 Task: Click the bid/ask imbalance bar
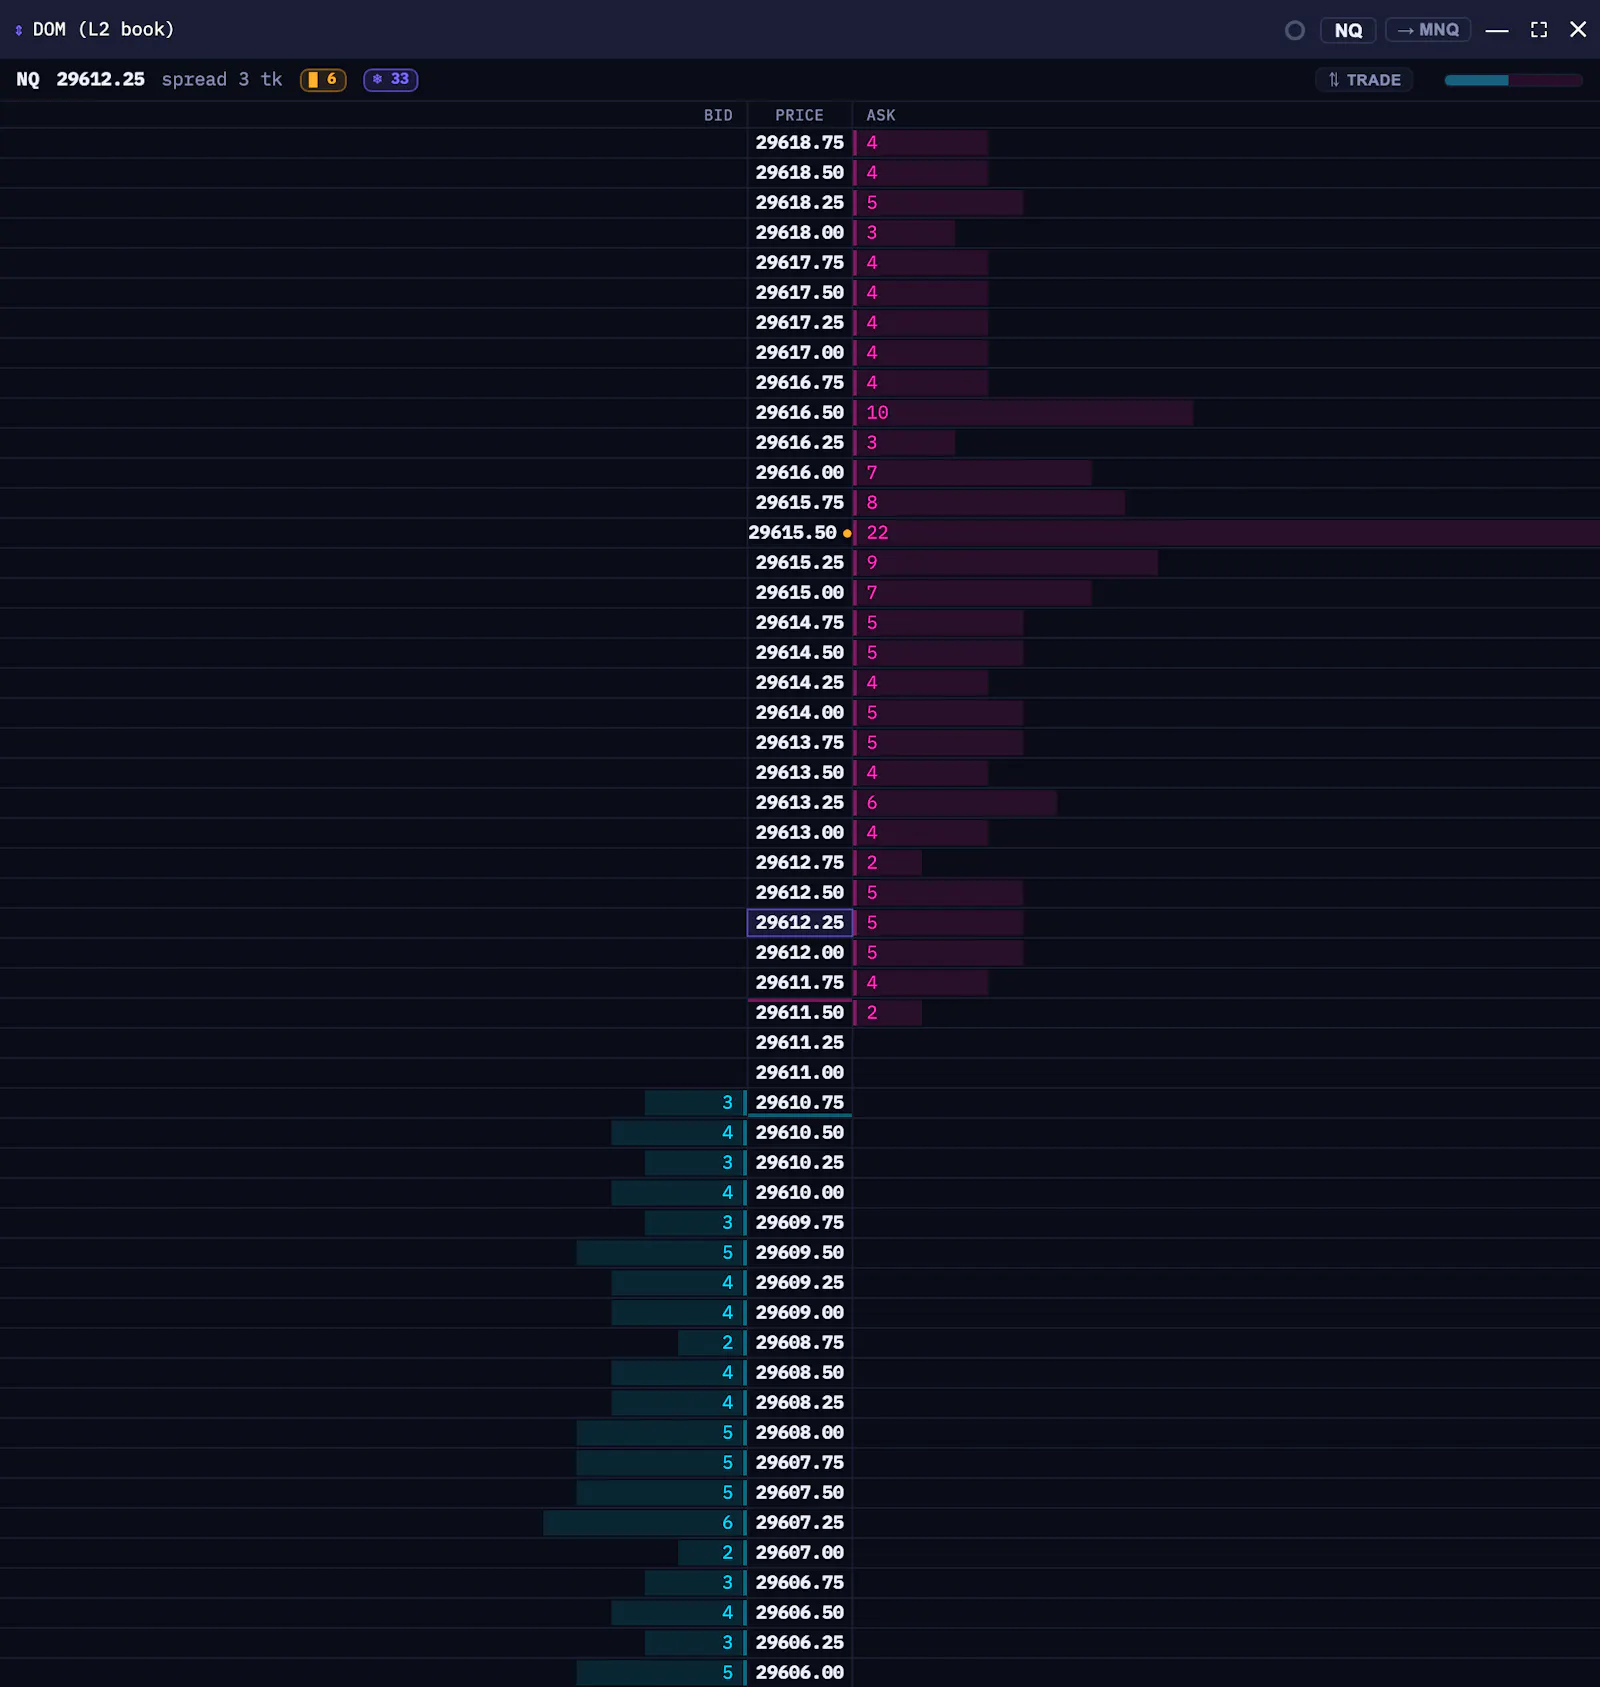click(1513, 80)
